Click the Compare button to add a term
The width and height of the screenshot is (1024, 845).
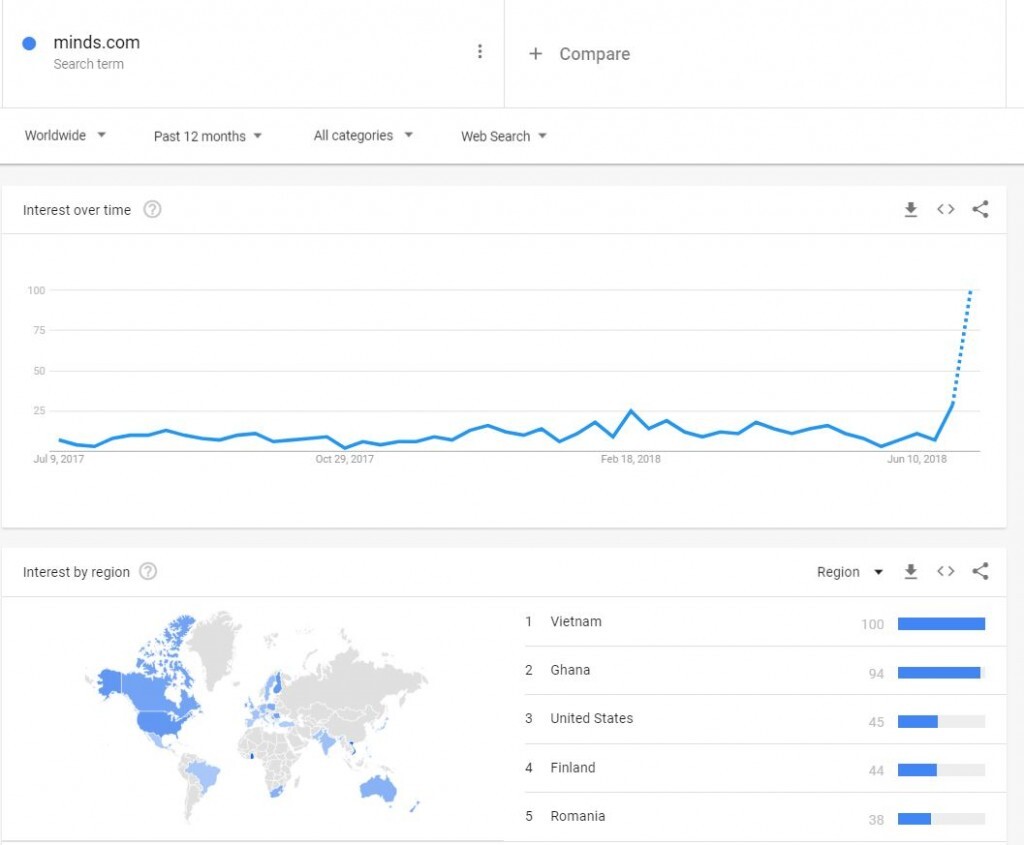point(581,54)
